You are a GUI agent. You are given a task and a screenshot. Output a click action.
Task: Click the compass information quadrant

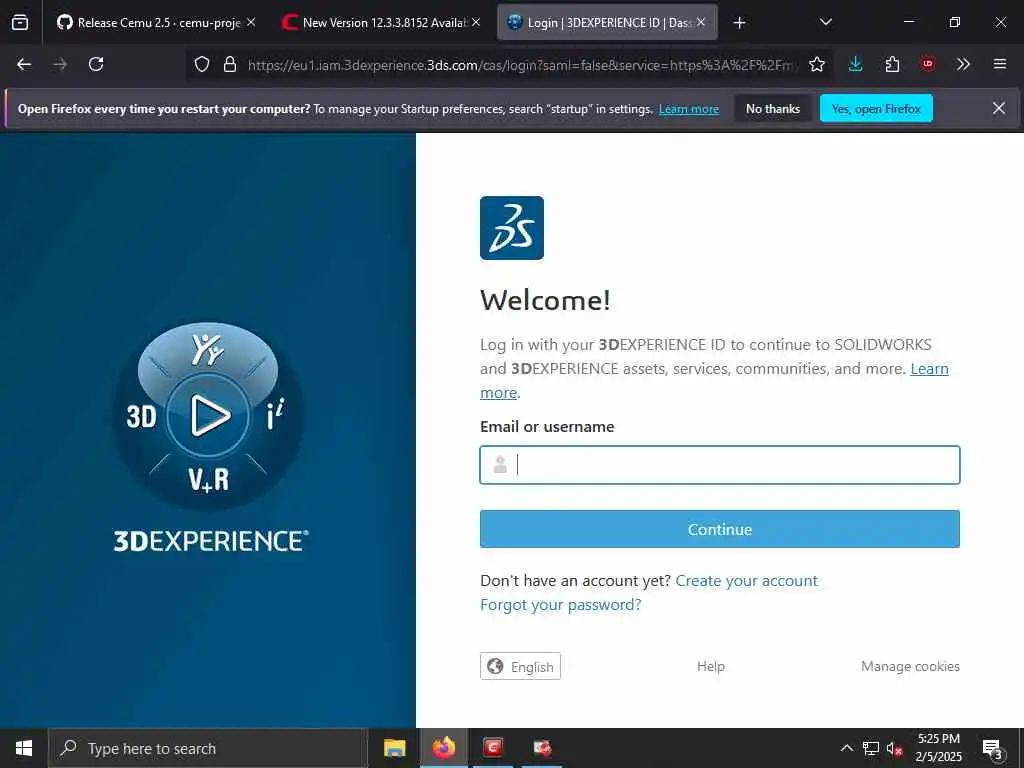(276, 414)
